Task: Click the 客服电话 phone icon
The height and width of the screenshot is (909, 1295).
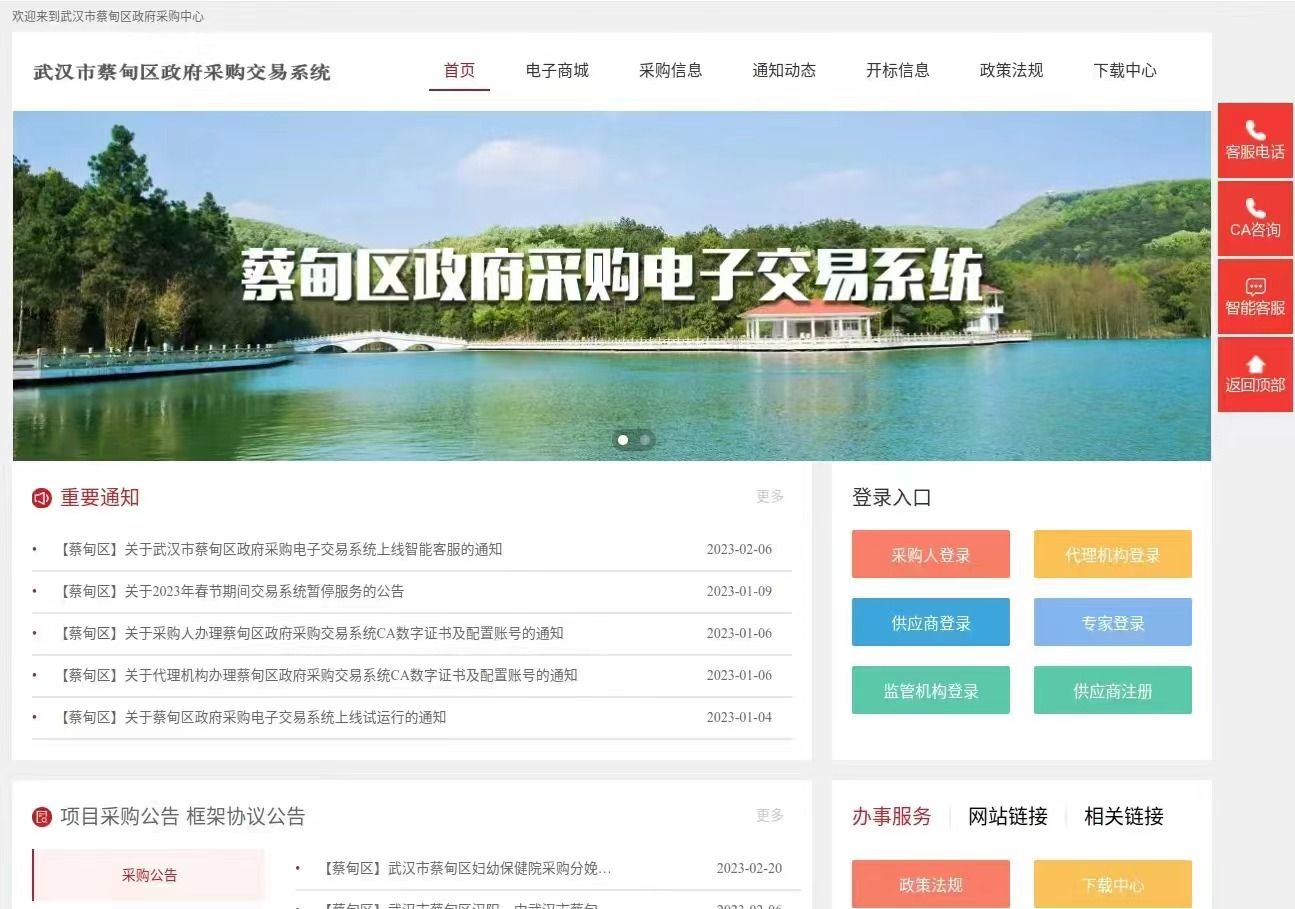Action: pos(1255,130)
